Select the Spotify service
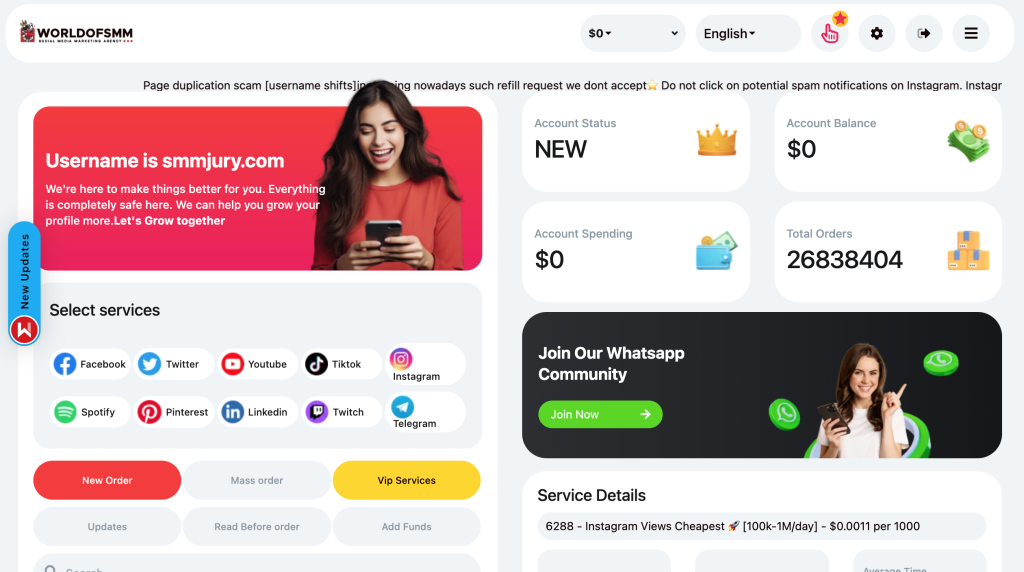This screenshot has width=1024, height=572. (90, 412)
